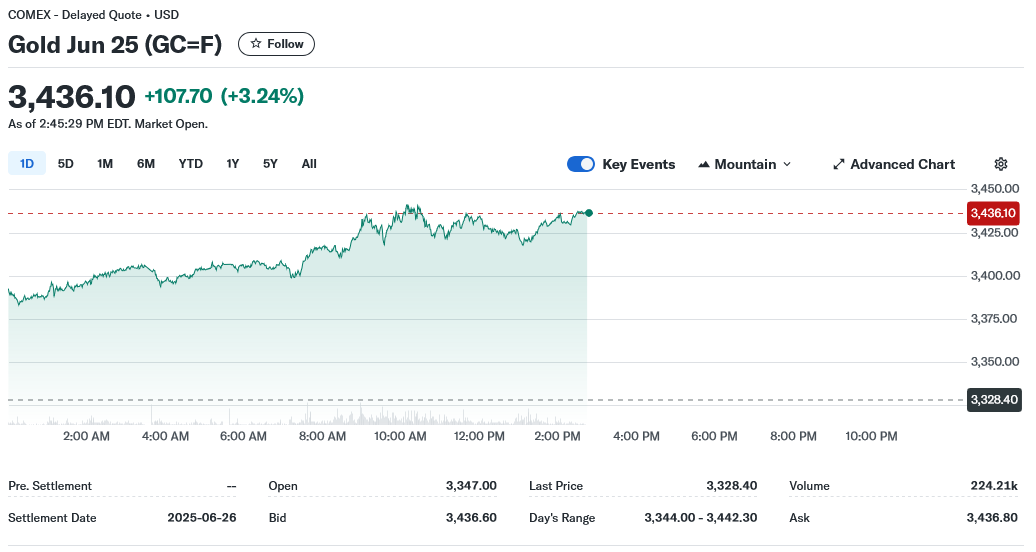
Task: Click the 2025-06-26 settlement date value
Action: tap(202, 518)
